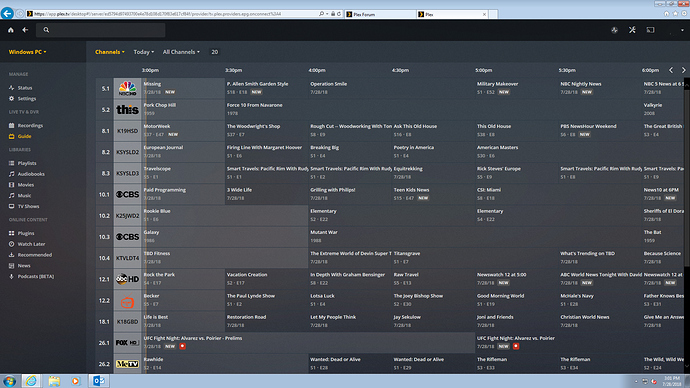
Task: Open CSI: Miami listing
Action: [558, 194]
